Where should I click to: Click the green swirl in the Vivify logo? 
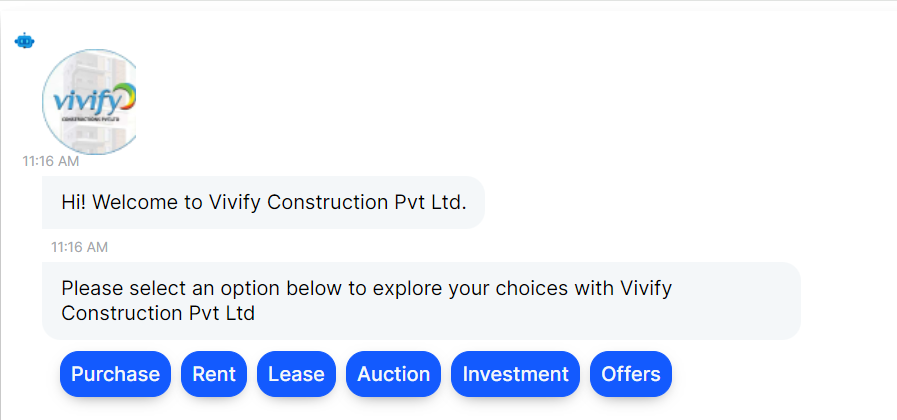(x=127, y=99)
